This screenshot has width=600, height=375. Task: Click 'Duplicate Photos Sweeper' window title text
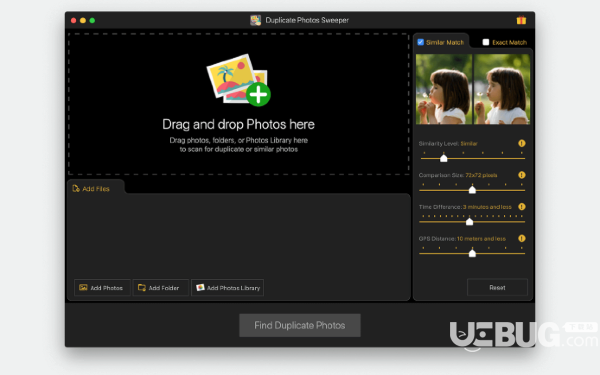click(307, 20)
